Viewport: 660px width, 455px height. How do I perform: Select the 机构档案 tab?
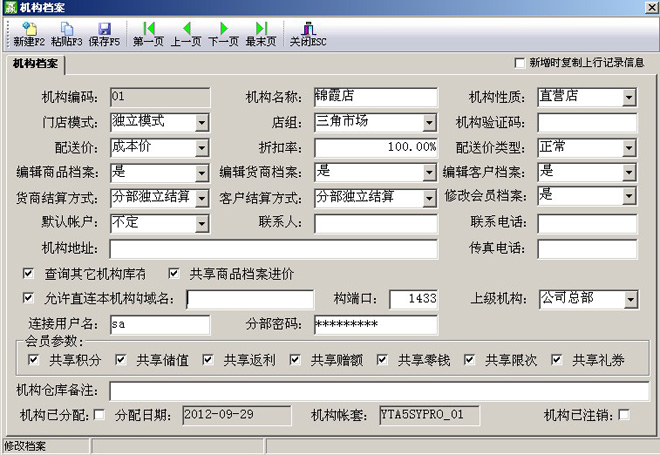coord(35,64)
